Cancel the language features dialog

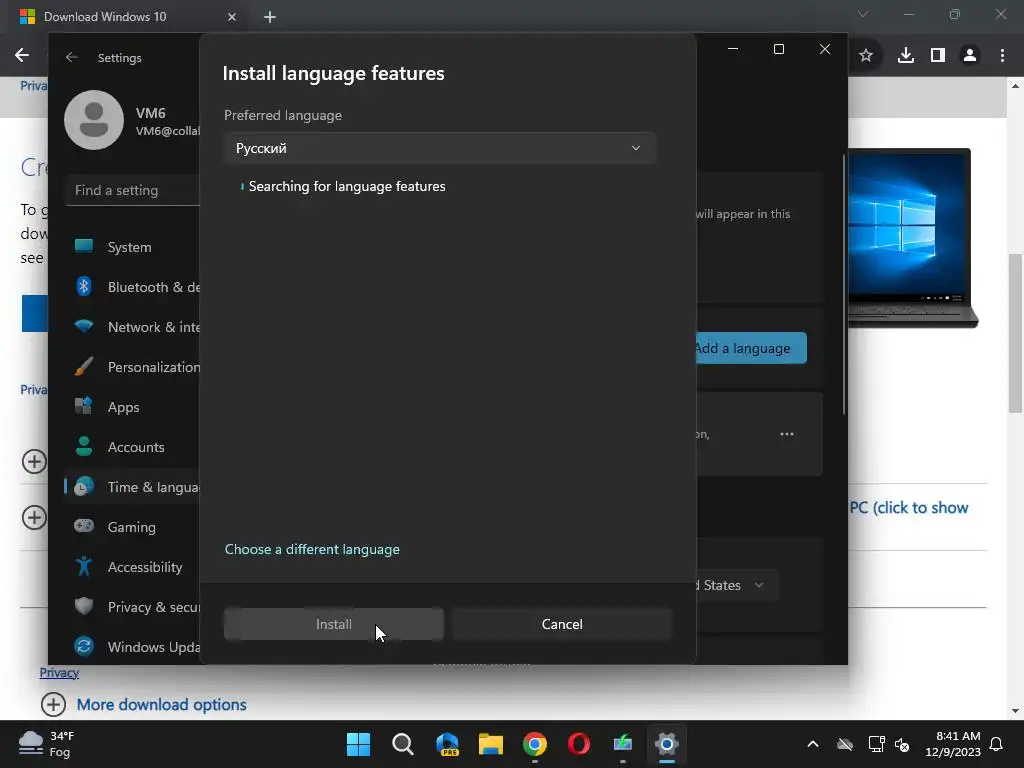click(x=562, y=624)
